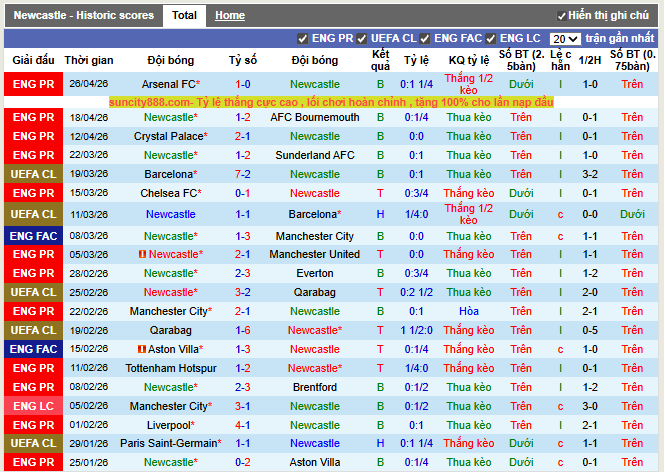665x472 pixels.
Task: Click the red card icon beside Newcastle 05/03/26
Action: (x=142, y=254)
